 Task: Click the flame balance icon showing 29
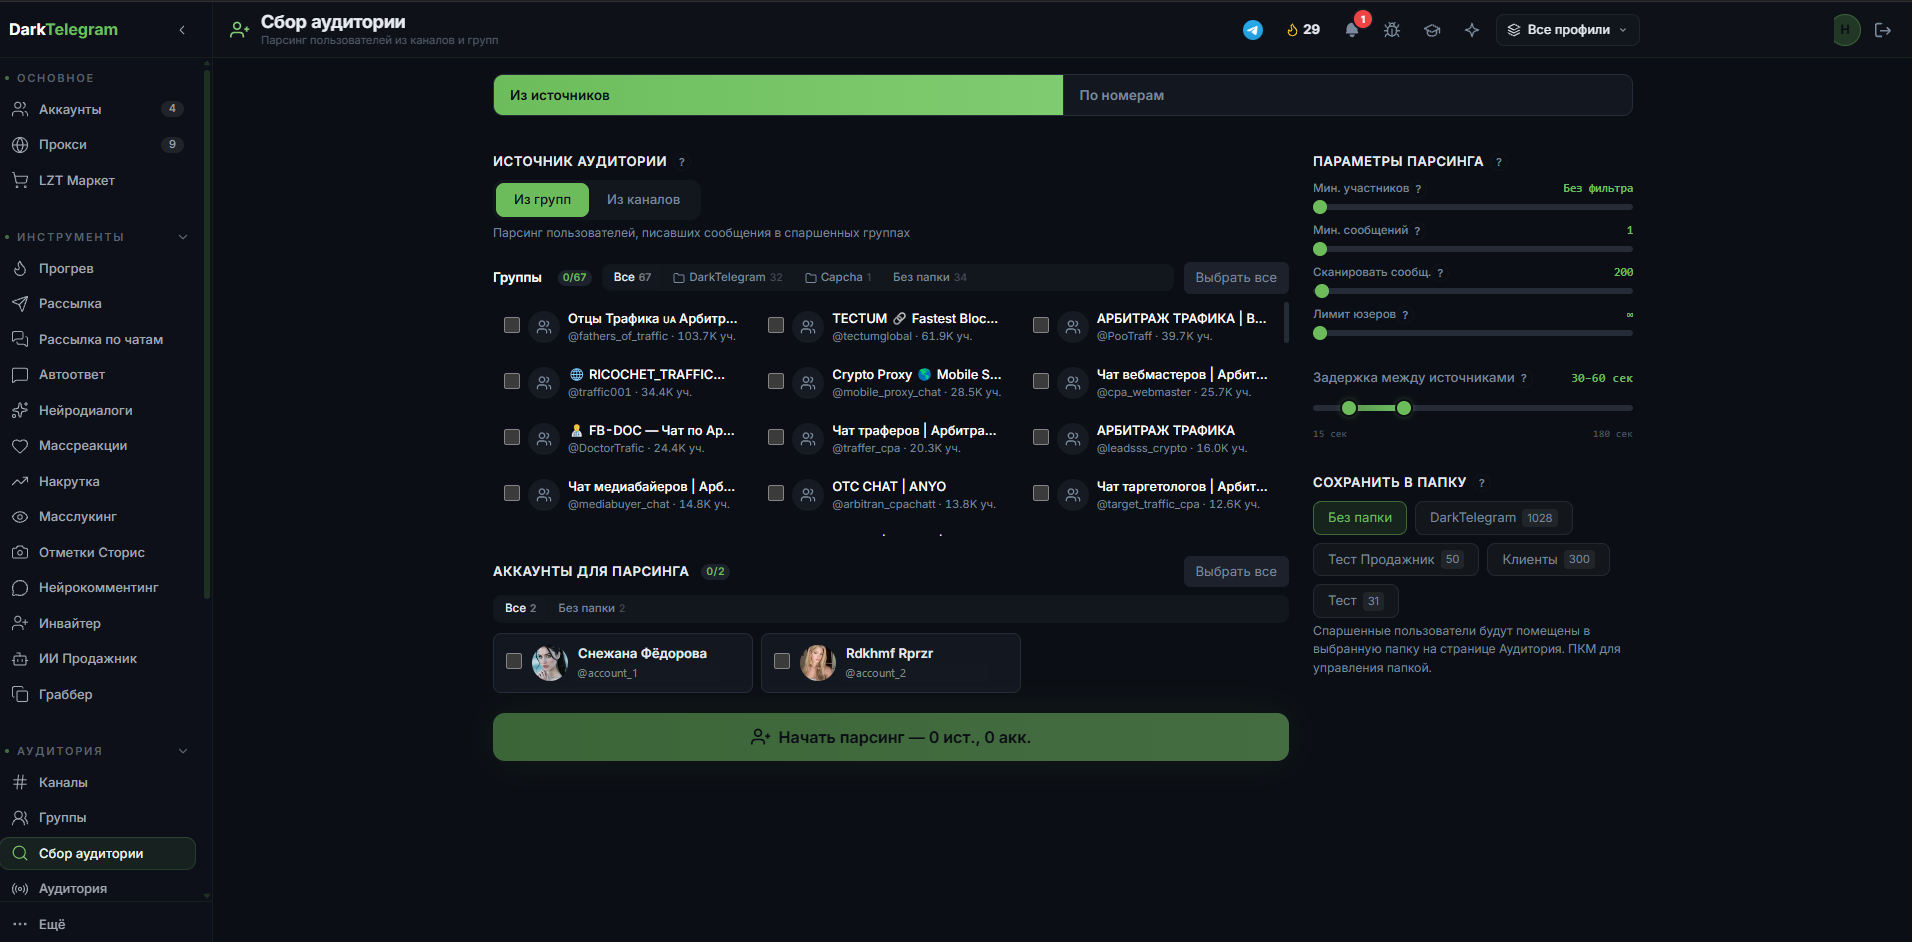pyautogui.click(x=1303, y=30)
